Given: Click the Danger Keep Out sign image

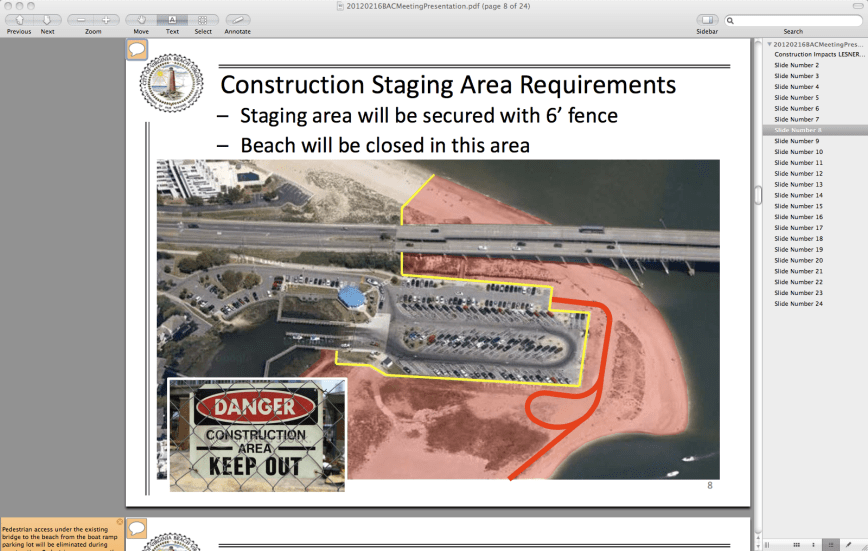Looking at the screenshot, I should (257, 435).
